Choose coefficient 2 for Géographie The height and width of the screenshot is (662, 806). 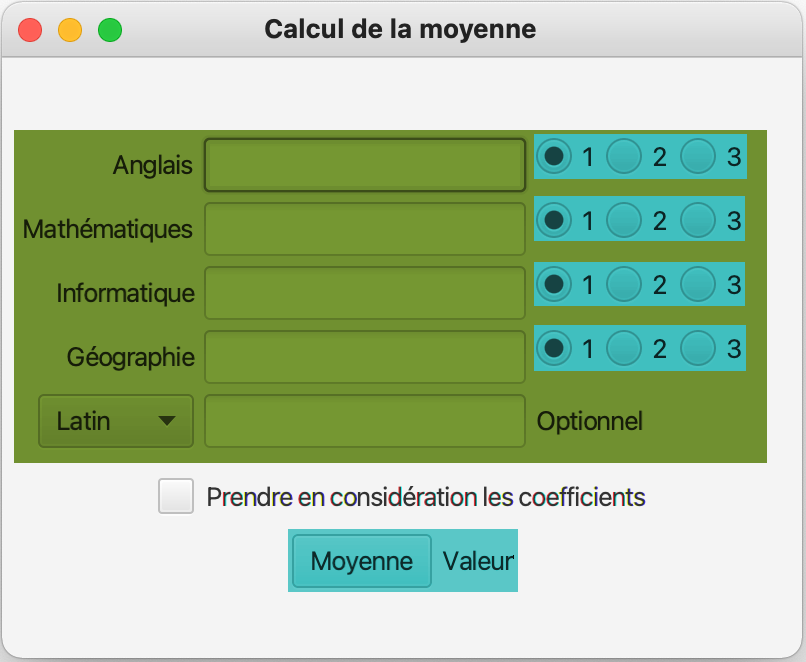625,348
